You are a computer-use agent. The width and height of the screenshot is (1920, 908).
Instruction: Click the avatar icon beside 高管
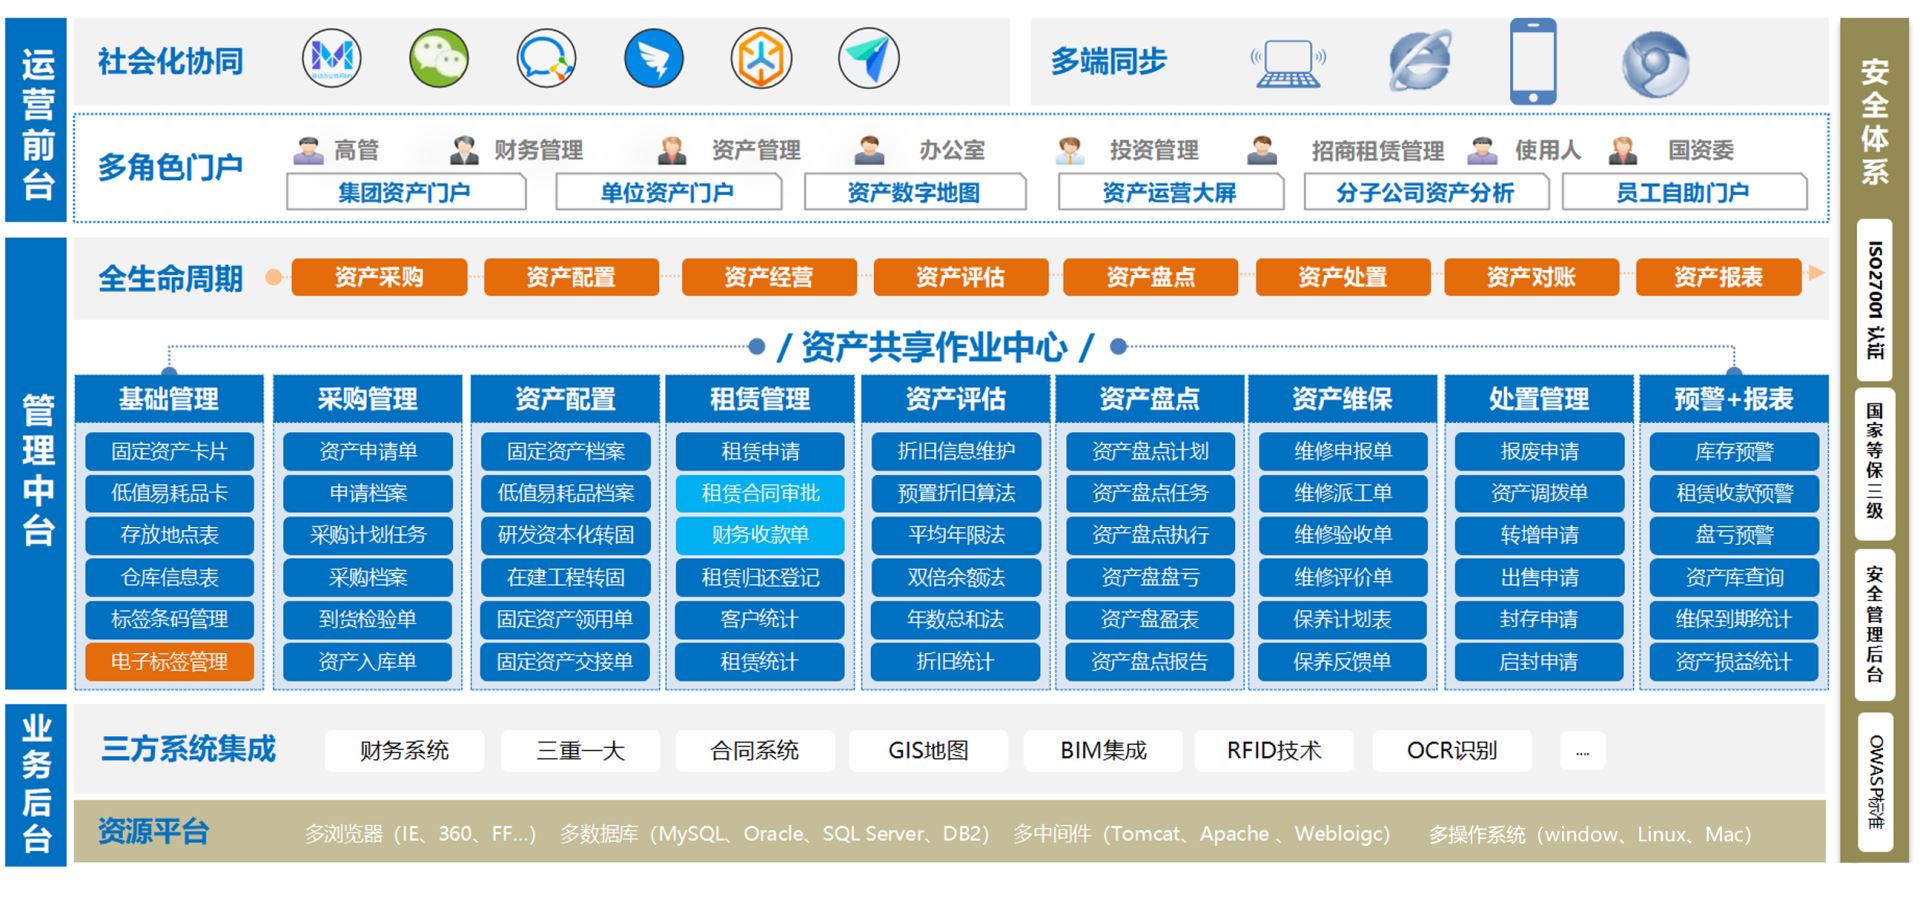[308, 151]
